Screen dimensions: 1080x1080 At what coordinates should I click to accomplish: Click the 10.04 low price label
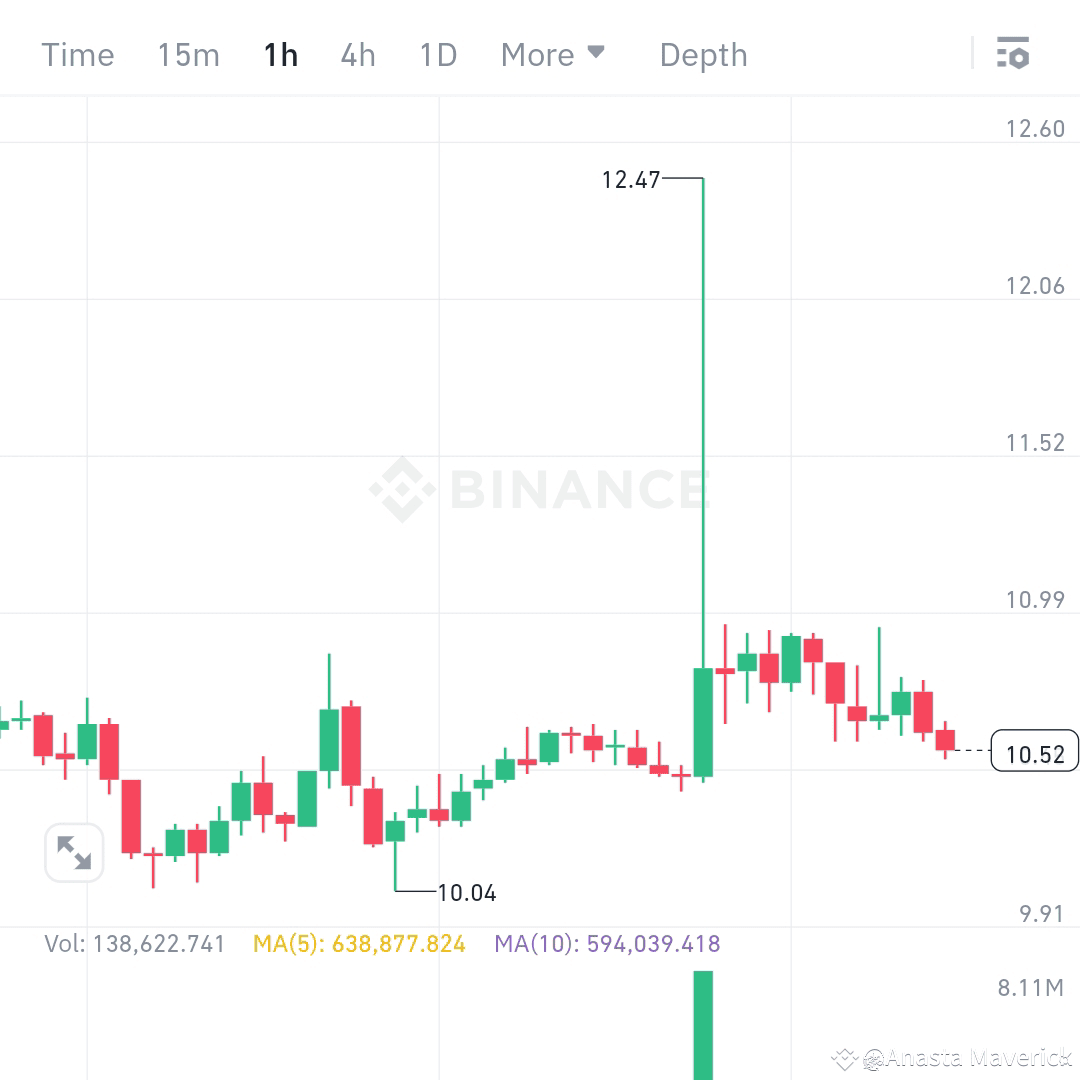coord(466,893)
